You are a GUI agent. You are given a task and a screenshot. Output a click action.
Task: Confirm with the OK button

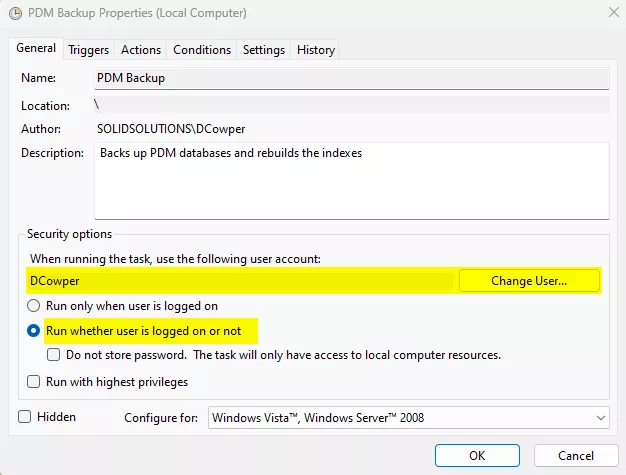point(477,456)
